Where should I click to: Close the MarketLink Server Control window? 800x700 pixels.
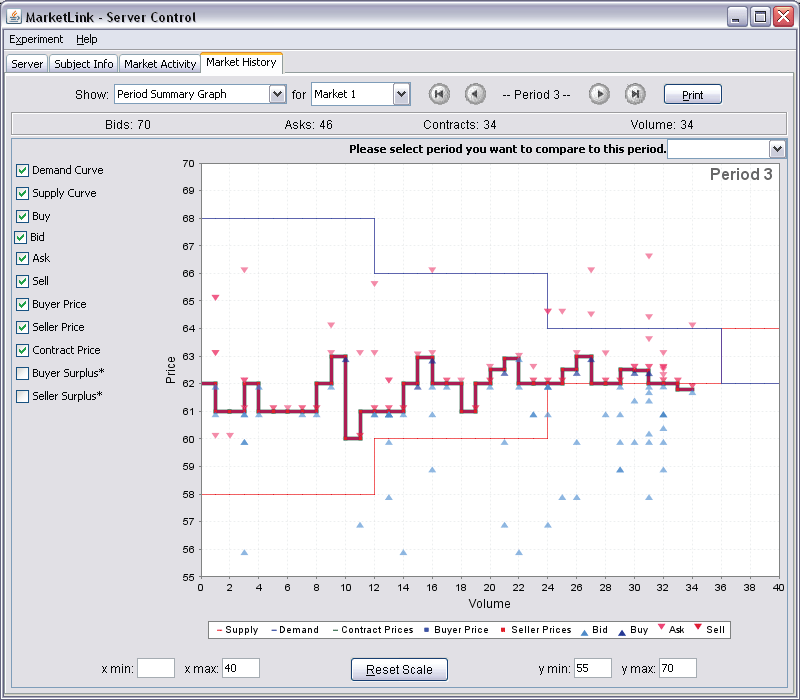tap(784, 17)
